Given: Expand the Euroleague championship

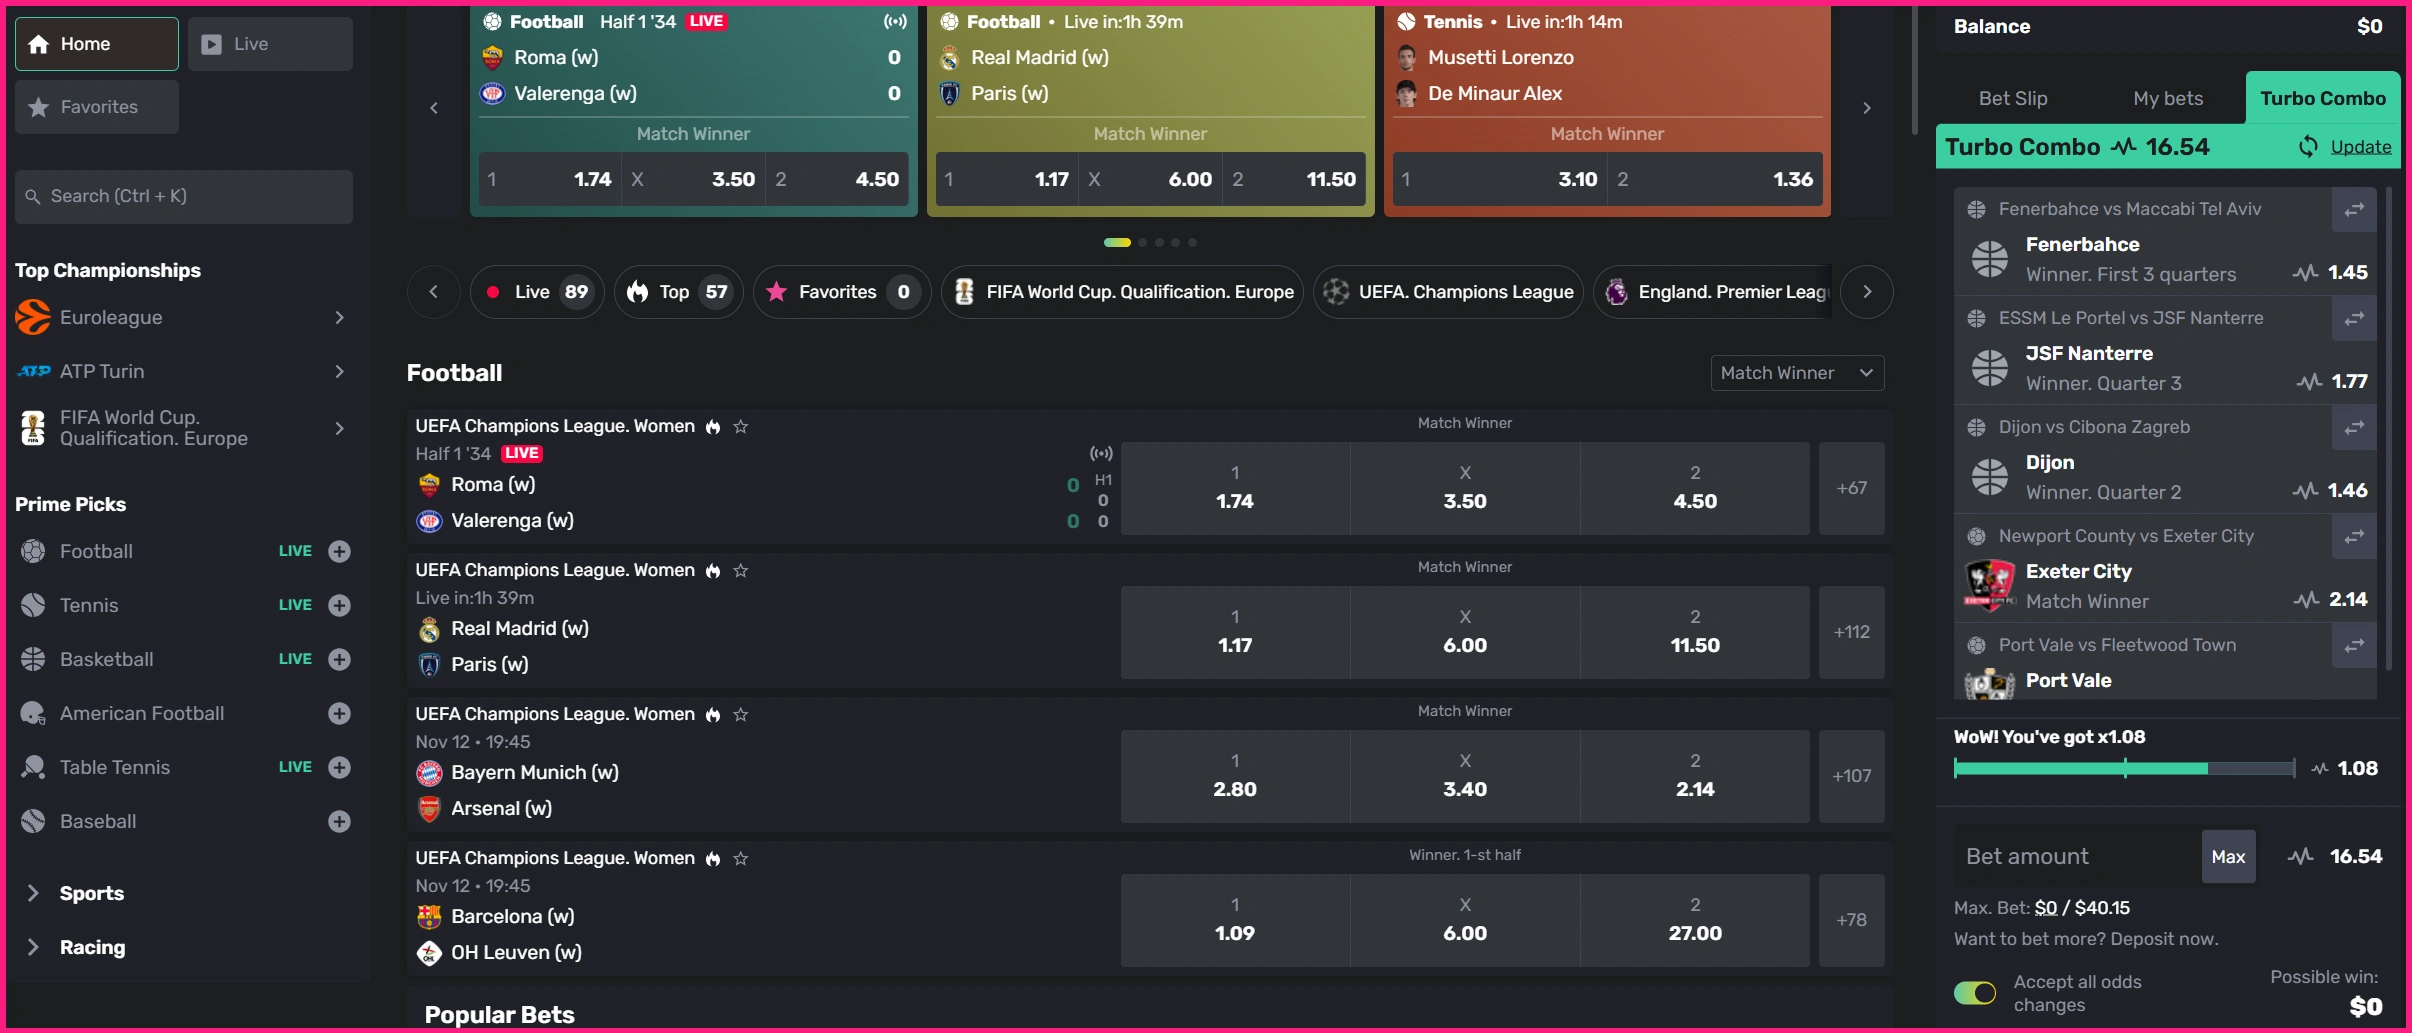Looking at the screenshot, I should point(340,317).
